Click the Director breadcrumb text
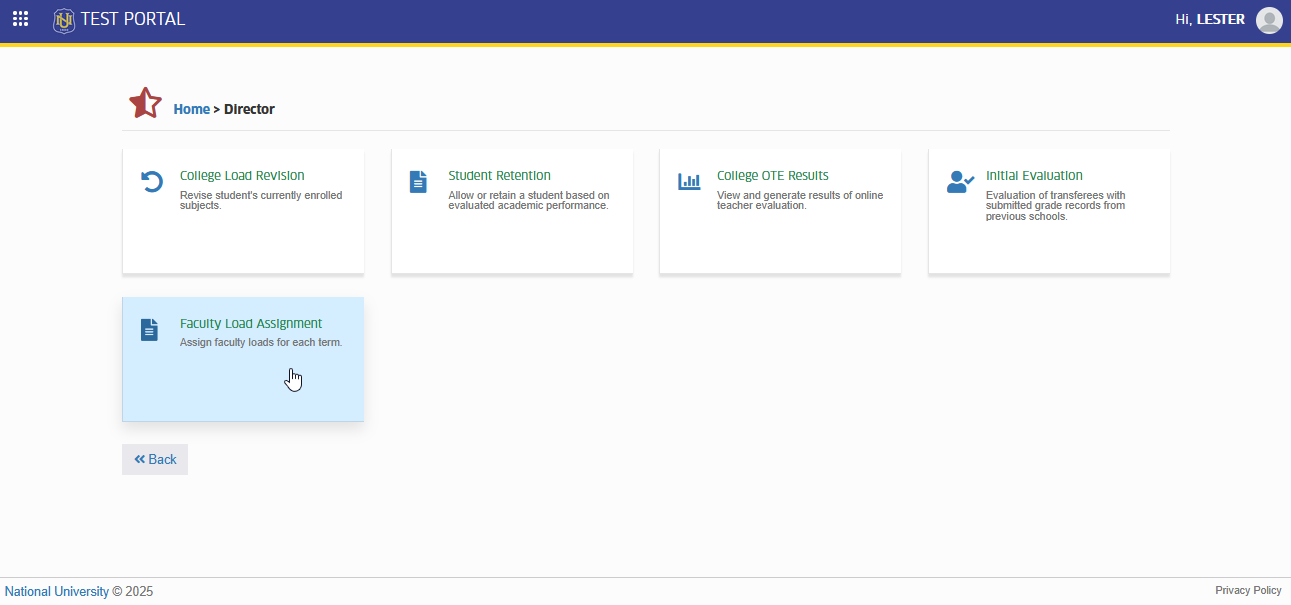Image resolution: width=1291 pixels, height=605 pixels. [249, 109]
